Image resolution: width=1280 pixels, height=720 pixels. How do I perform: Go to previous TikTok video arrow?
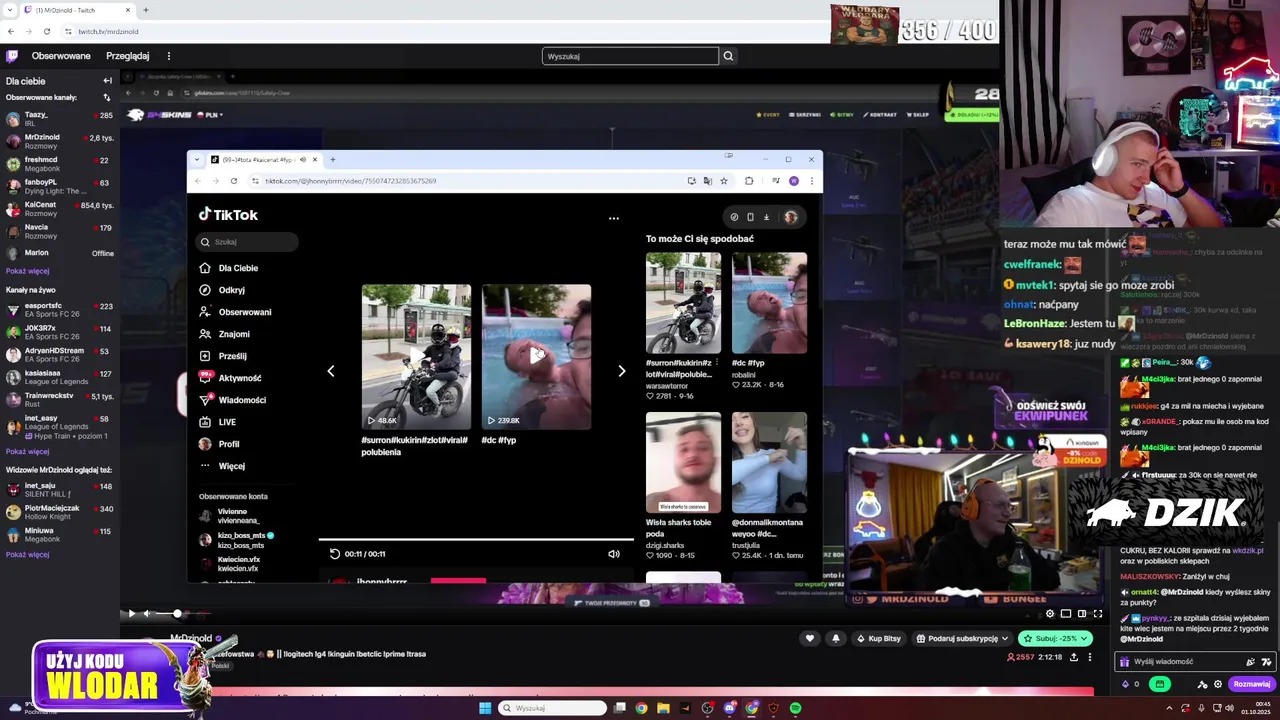tap(331, 371)
